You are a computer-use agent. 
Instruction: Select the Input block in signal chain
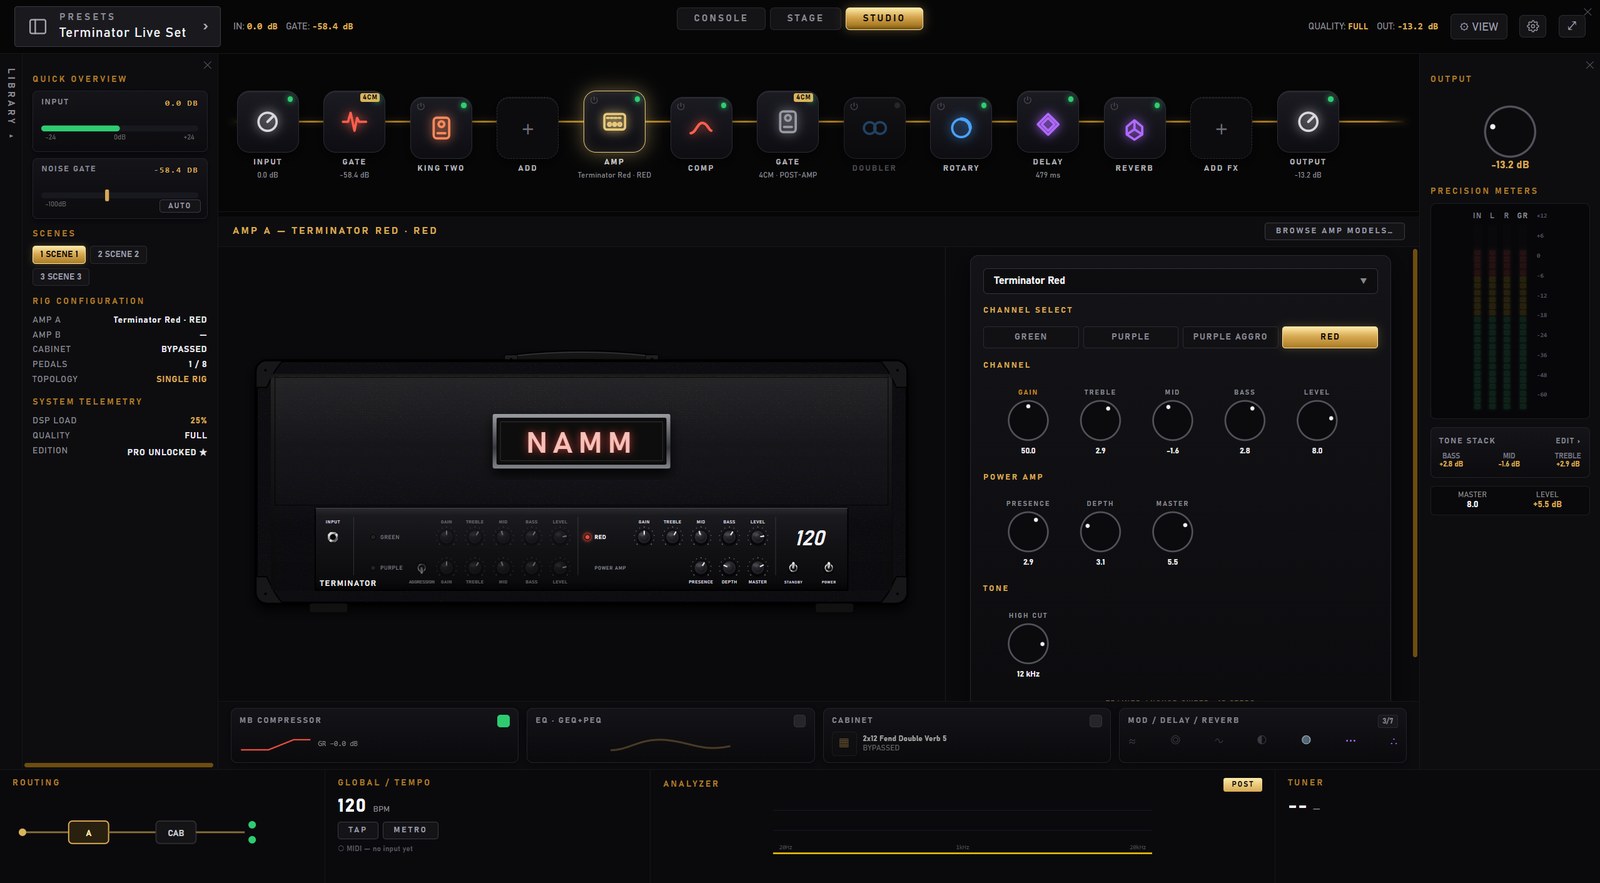(x=267, y=123)
